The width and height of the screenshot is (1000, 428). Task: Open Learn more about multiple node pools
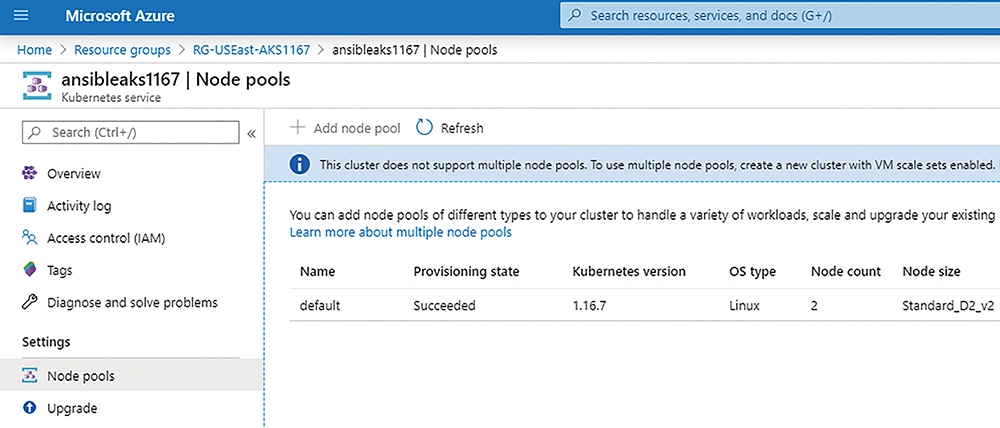tap(401, 232)
